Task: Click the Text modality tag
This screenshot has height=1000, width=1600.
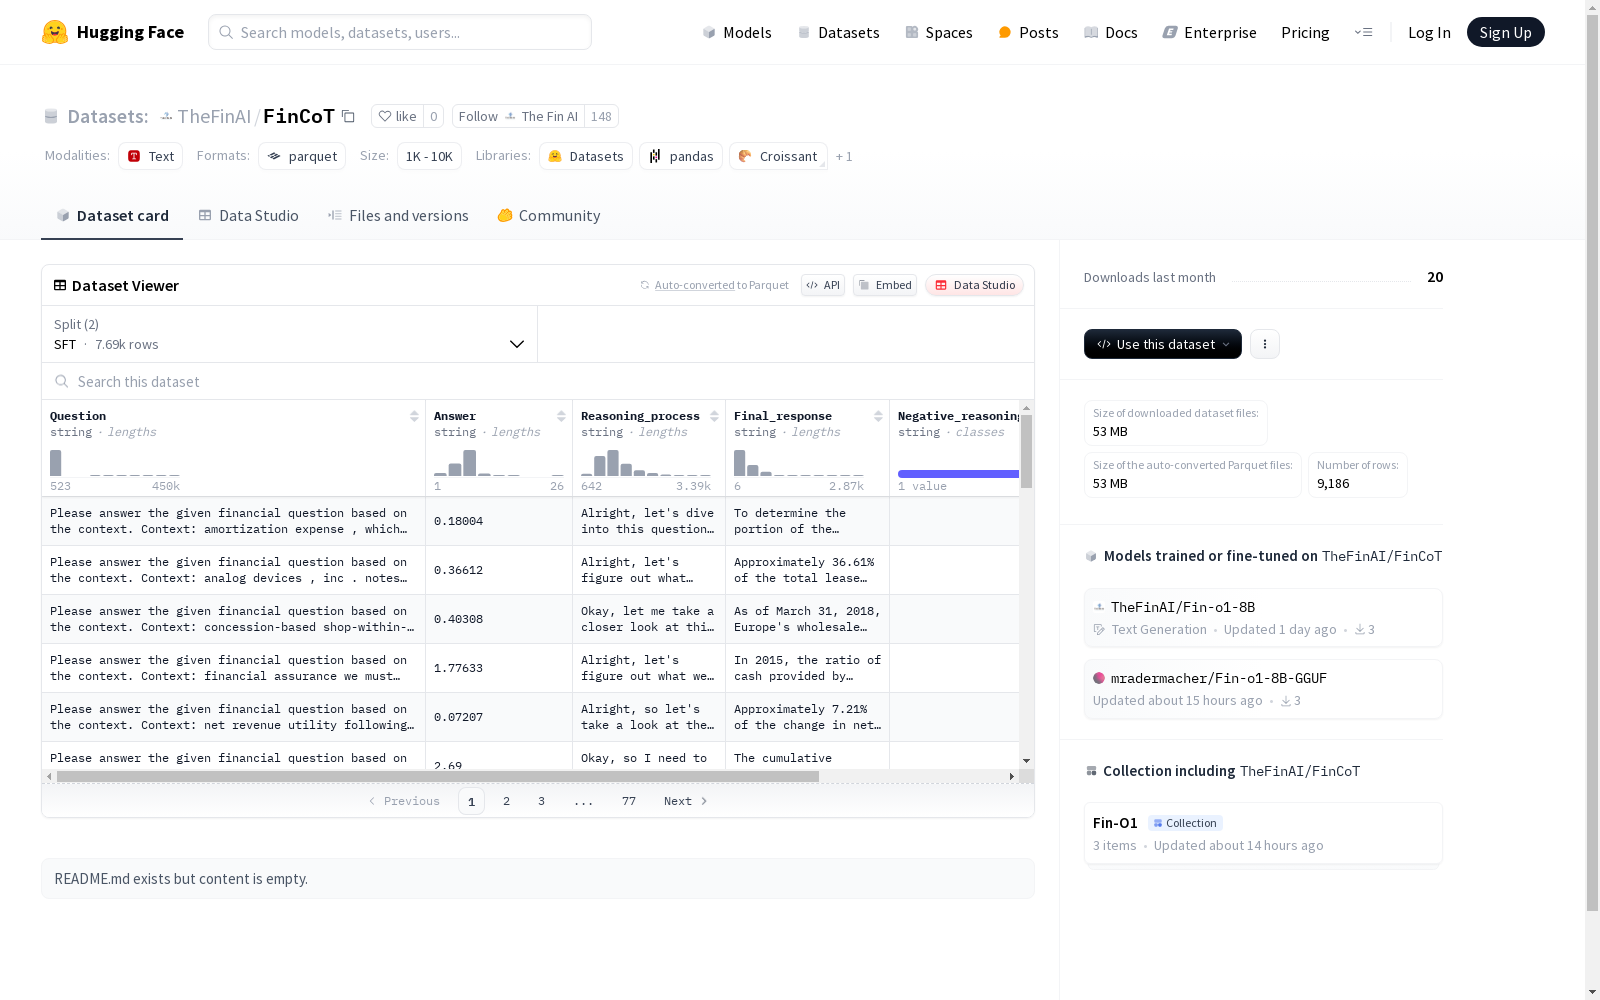Action: 151,156
